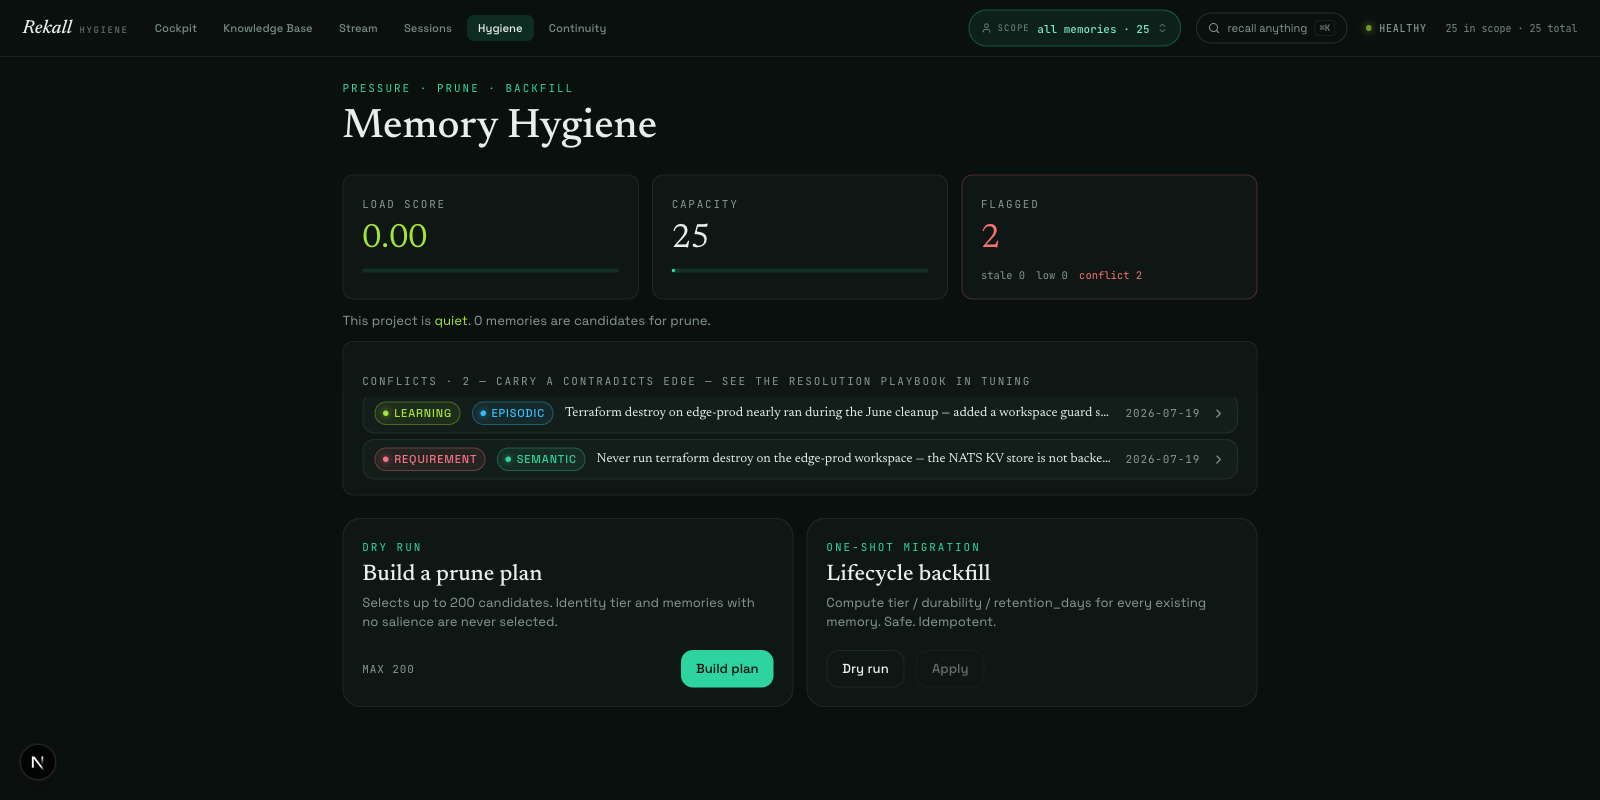Click the Build plan button
The width and height of the screenshot is (1600, 800).
727,669
